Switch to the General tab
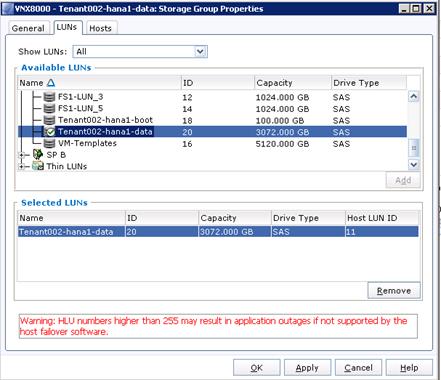 [x=28, y=28]
